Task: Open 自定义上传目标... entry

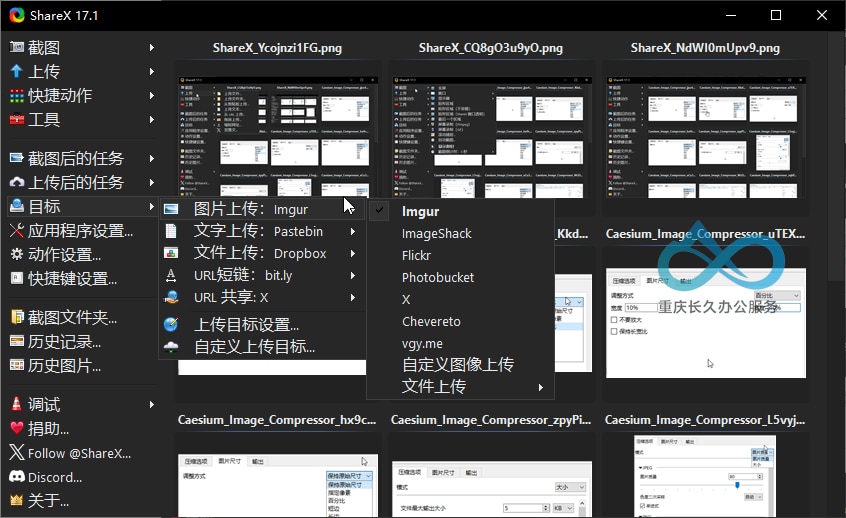Action: 254,346
